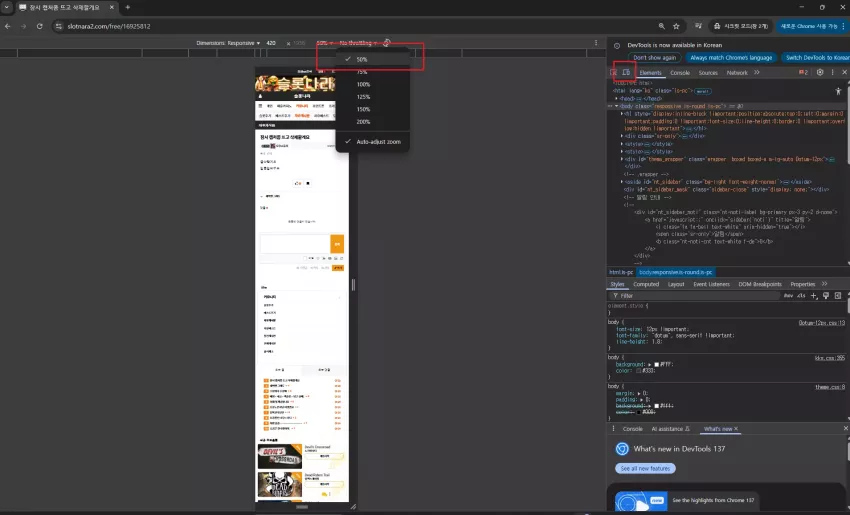Click Always match Chrome's language button
Viewport: 850px width, 515px height.
[731, 57]
